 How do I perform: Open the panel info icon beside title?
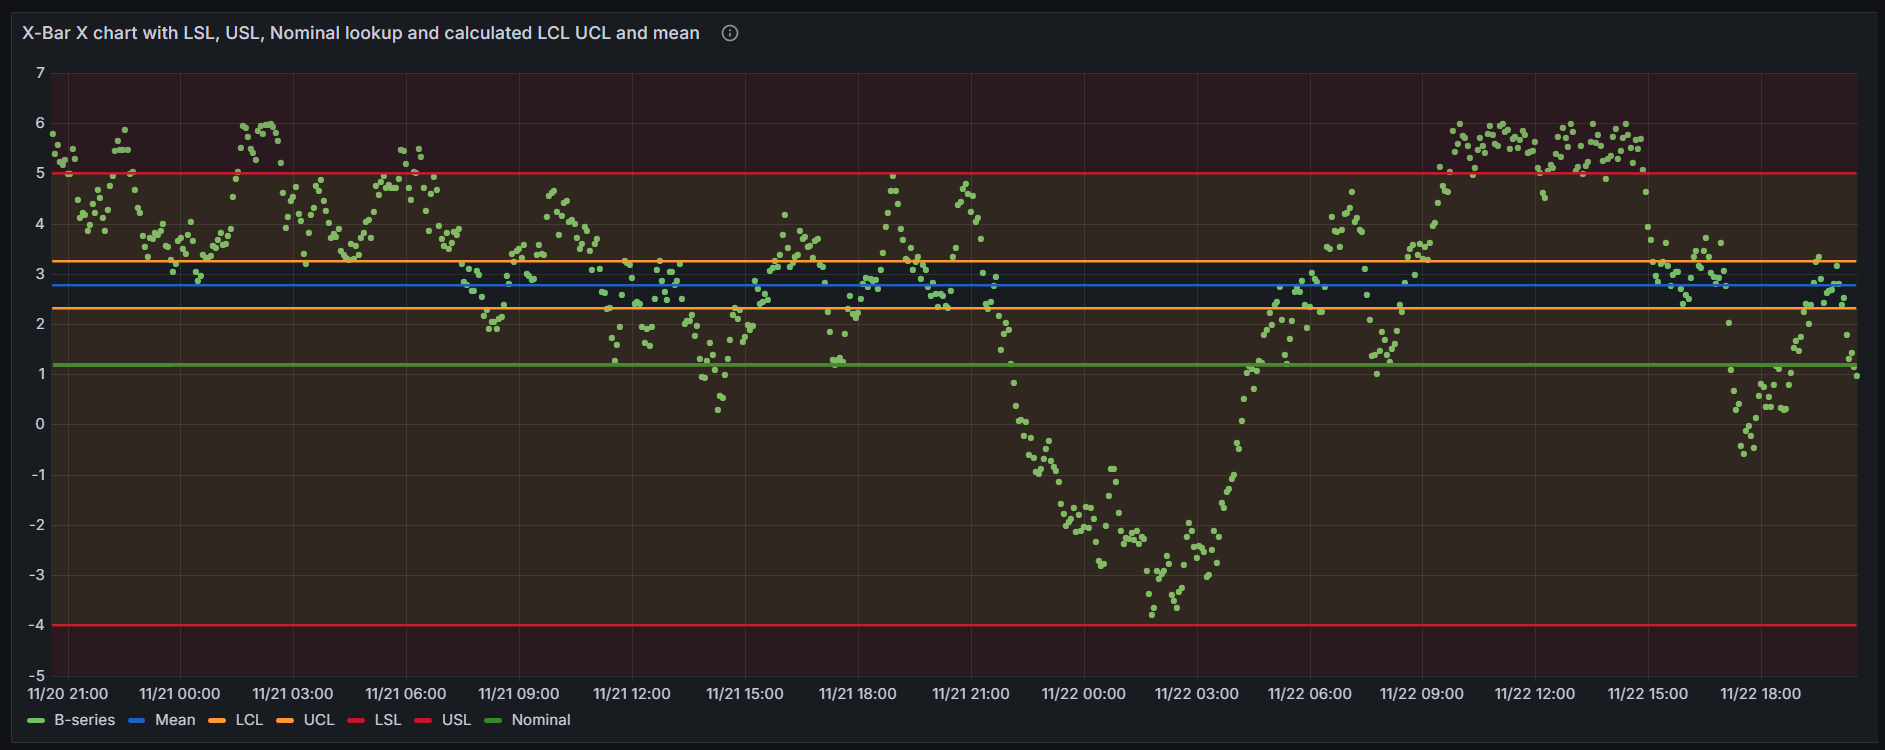(x=730, y=33)
